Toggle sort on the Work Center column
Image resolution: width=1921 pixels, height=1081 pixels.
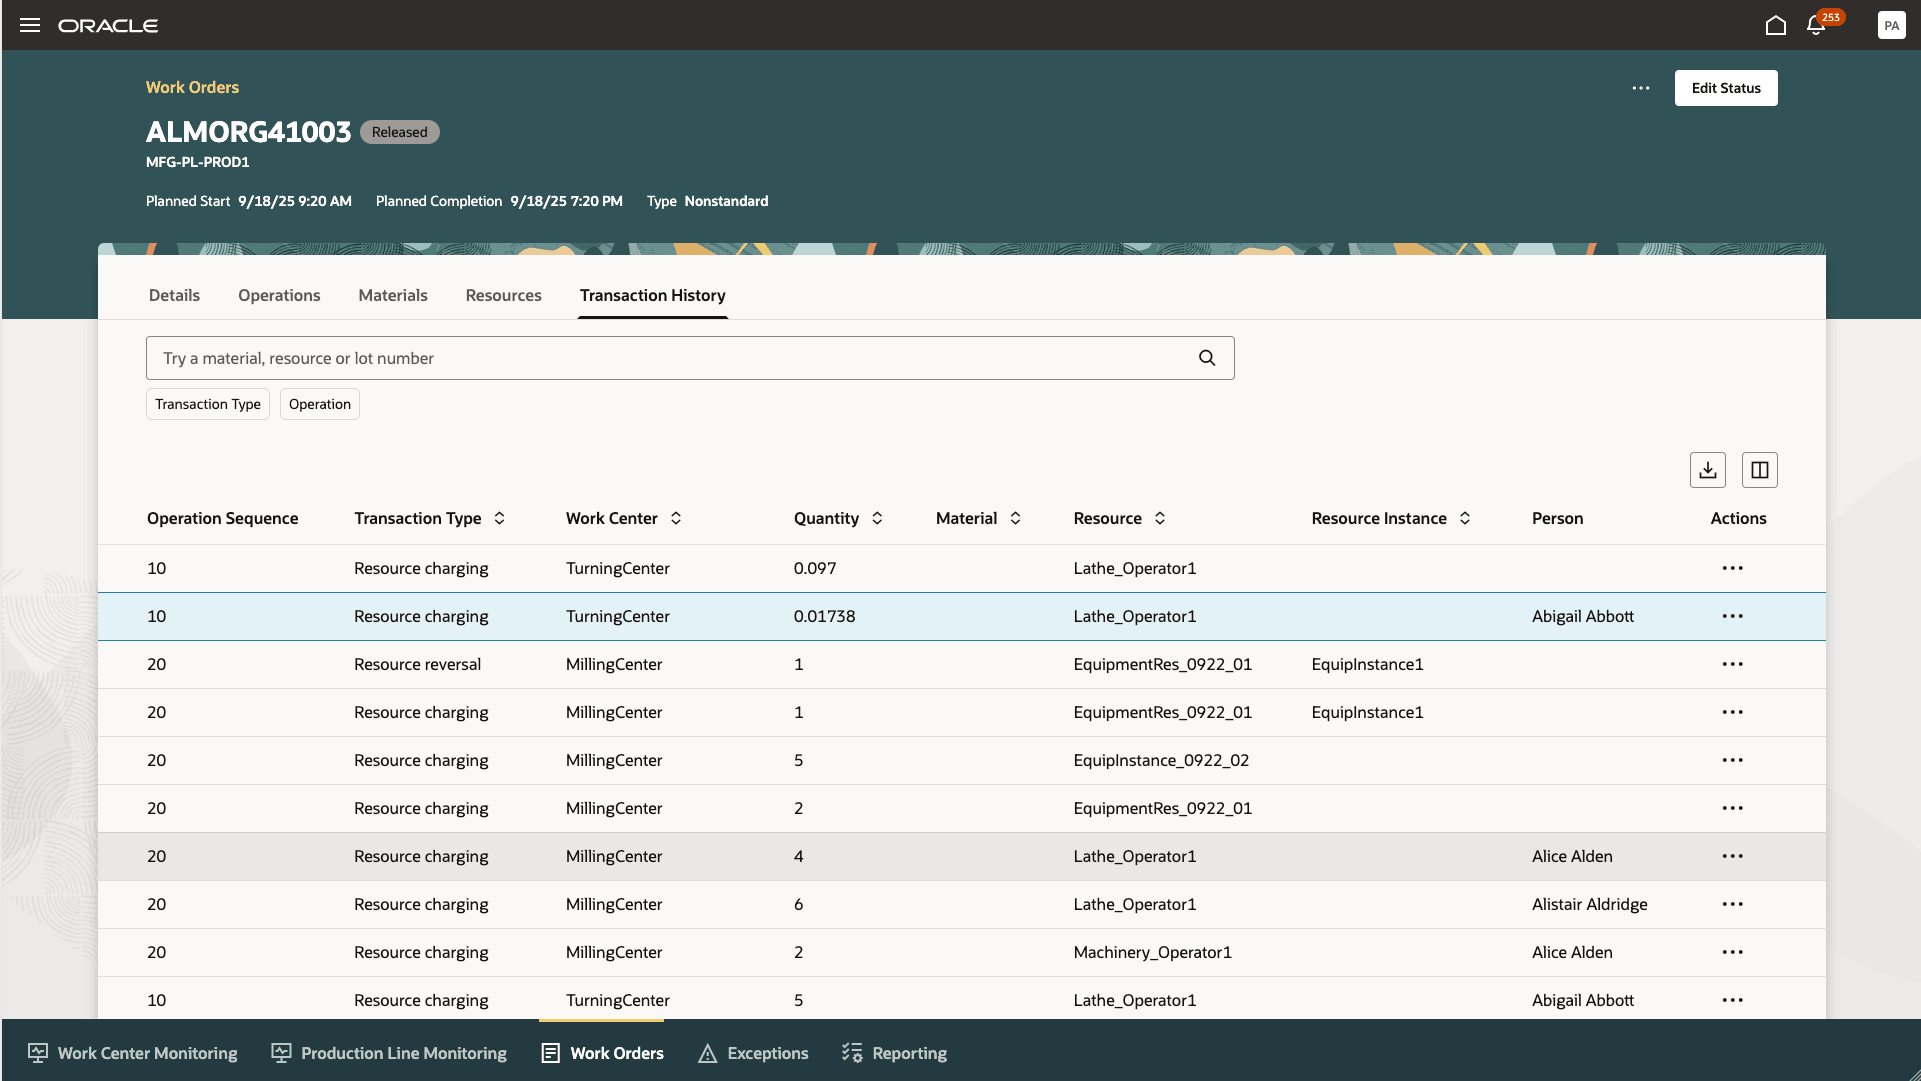click(x=676, y=518)
